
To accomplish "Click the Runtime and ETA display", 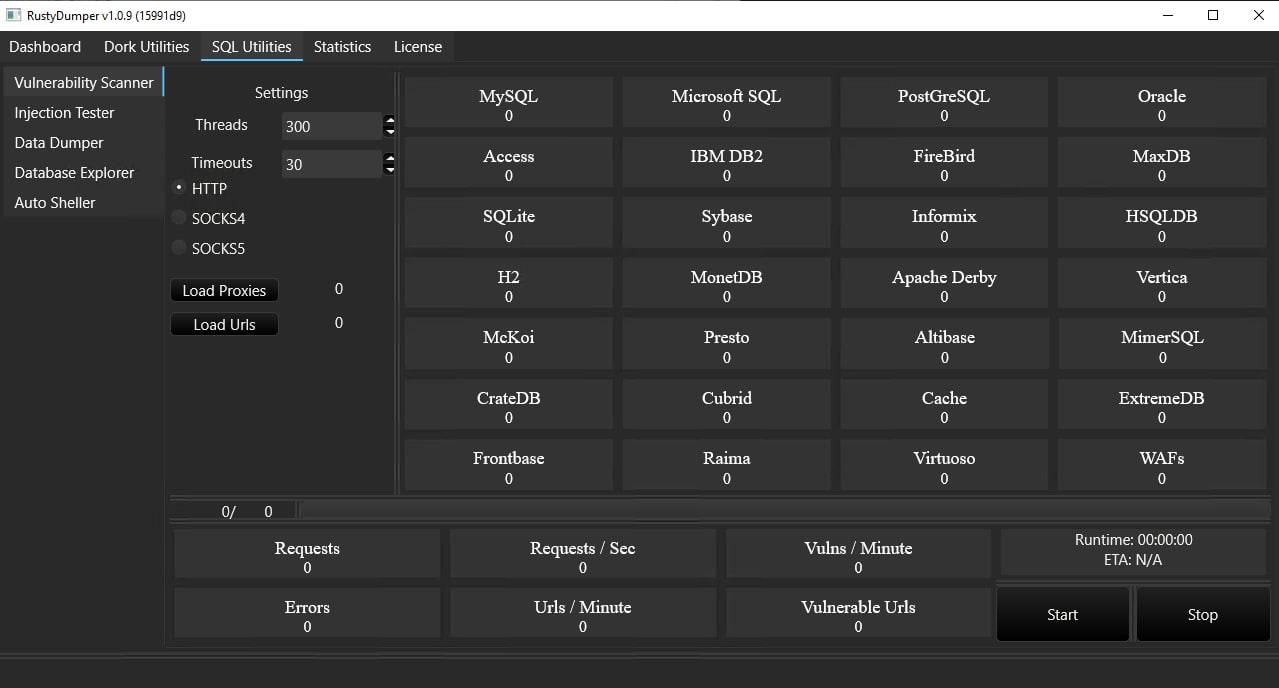I will [x=1134, y=550].
